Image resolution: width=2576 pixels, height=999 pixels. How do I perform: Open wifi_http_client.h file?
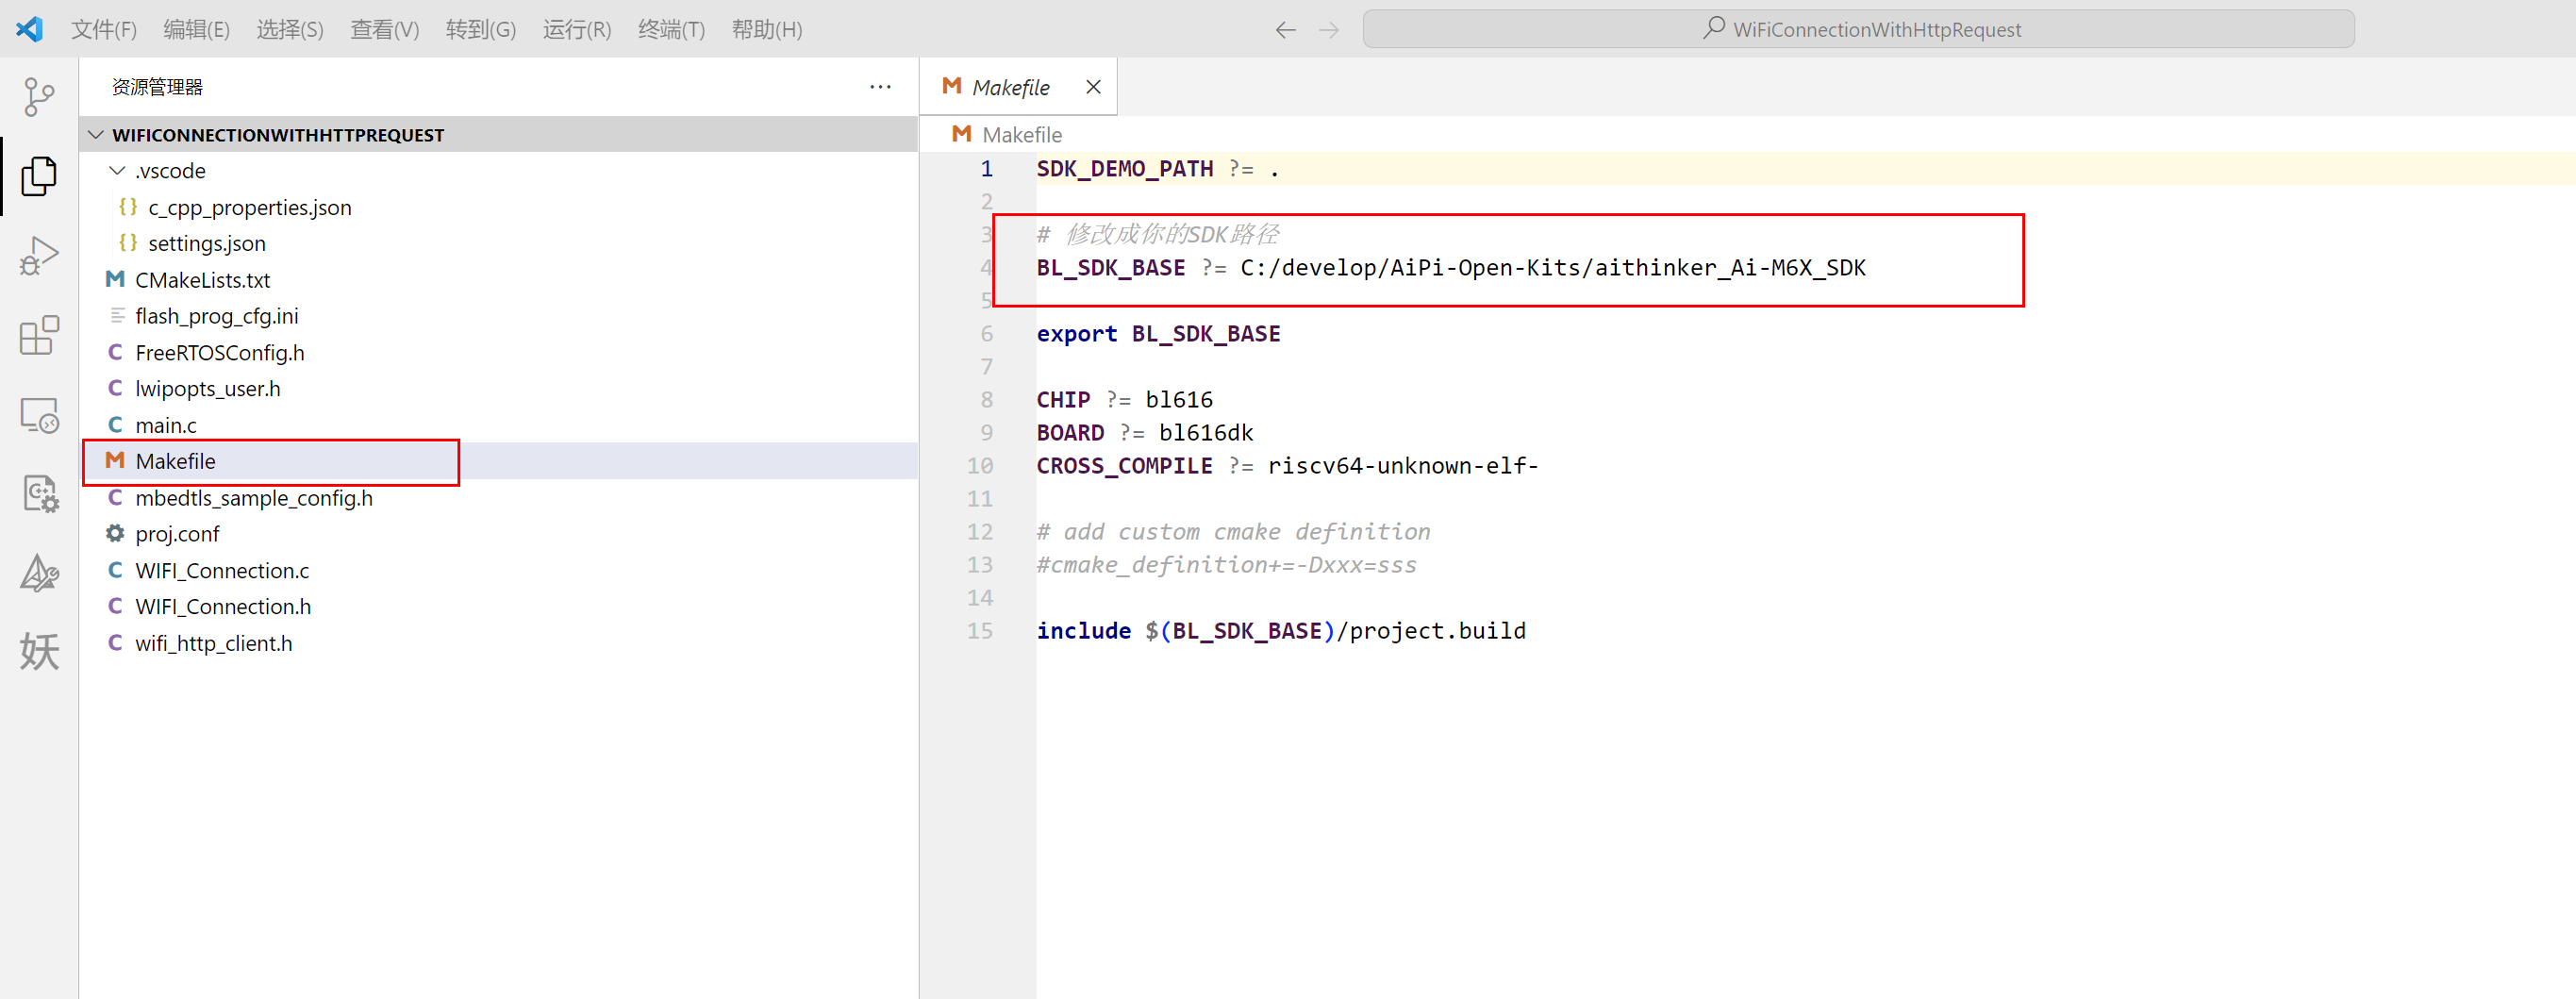pos(498,643)
